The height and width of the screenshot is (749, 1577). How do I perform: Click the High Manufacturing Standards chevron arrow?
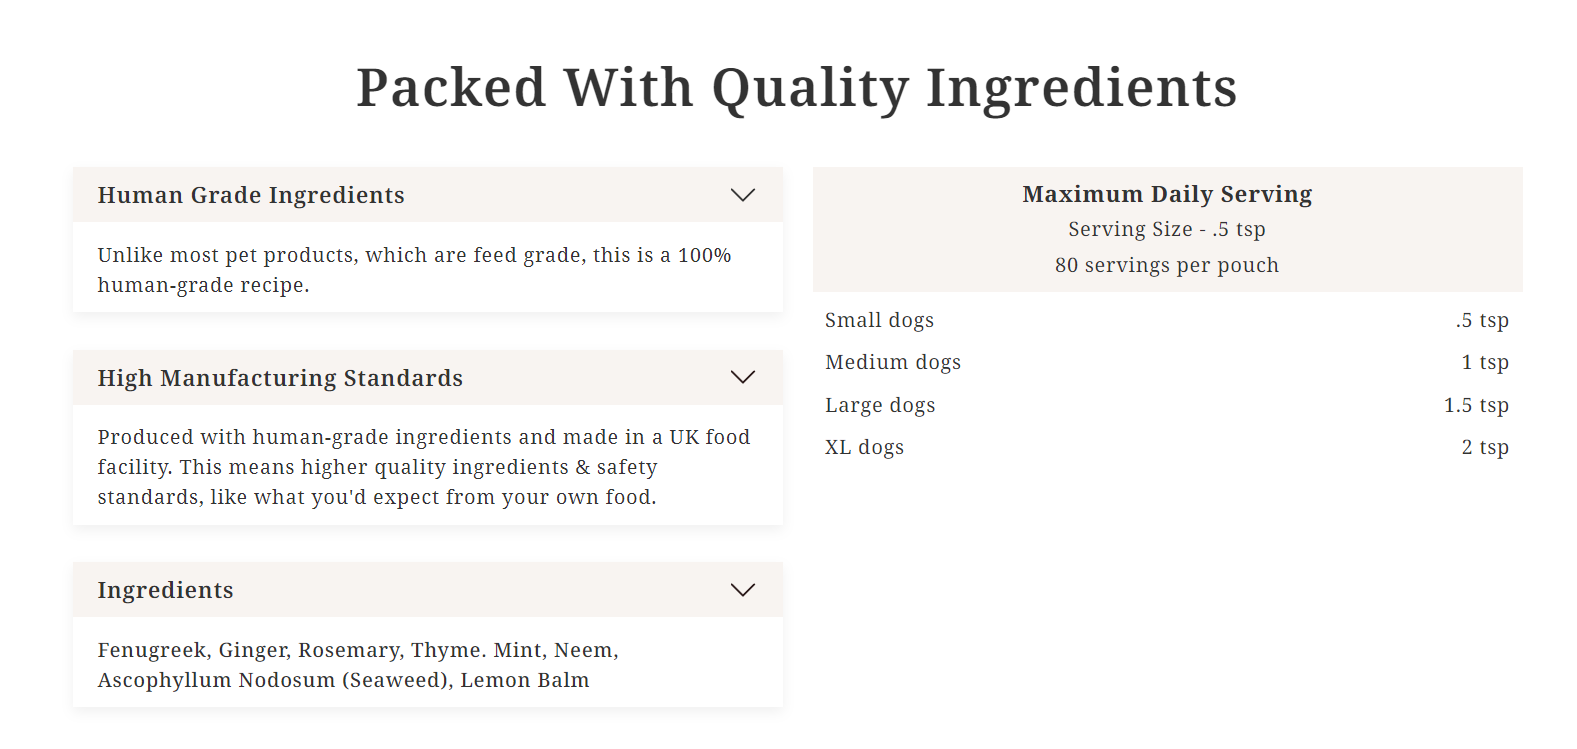click(x=742, y=377)
